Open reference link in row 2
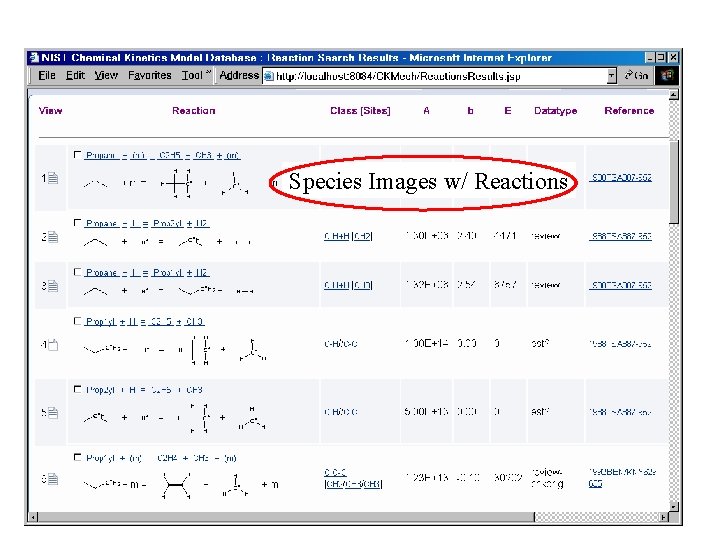The width and height of the screenshot is (720, 540). (621, 236)
